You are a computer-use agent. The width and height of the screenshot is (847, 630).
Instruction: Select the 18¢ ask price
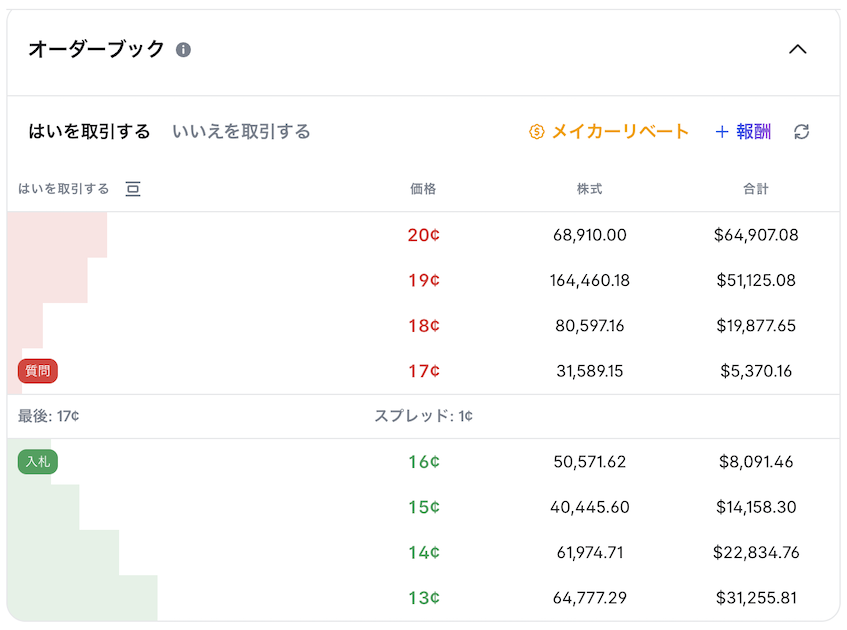click(424, 326)
